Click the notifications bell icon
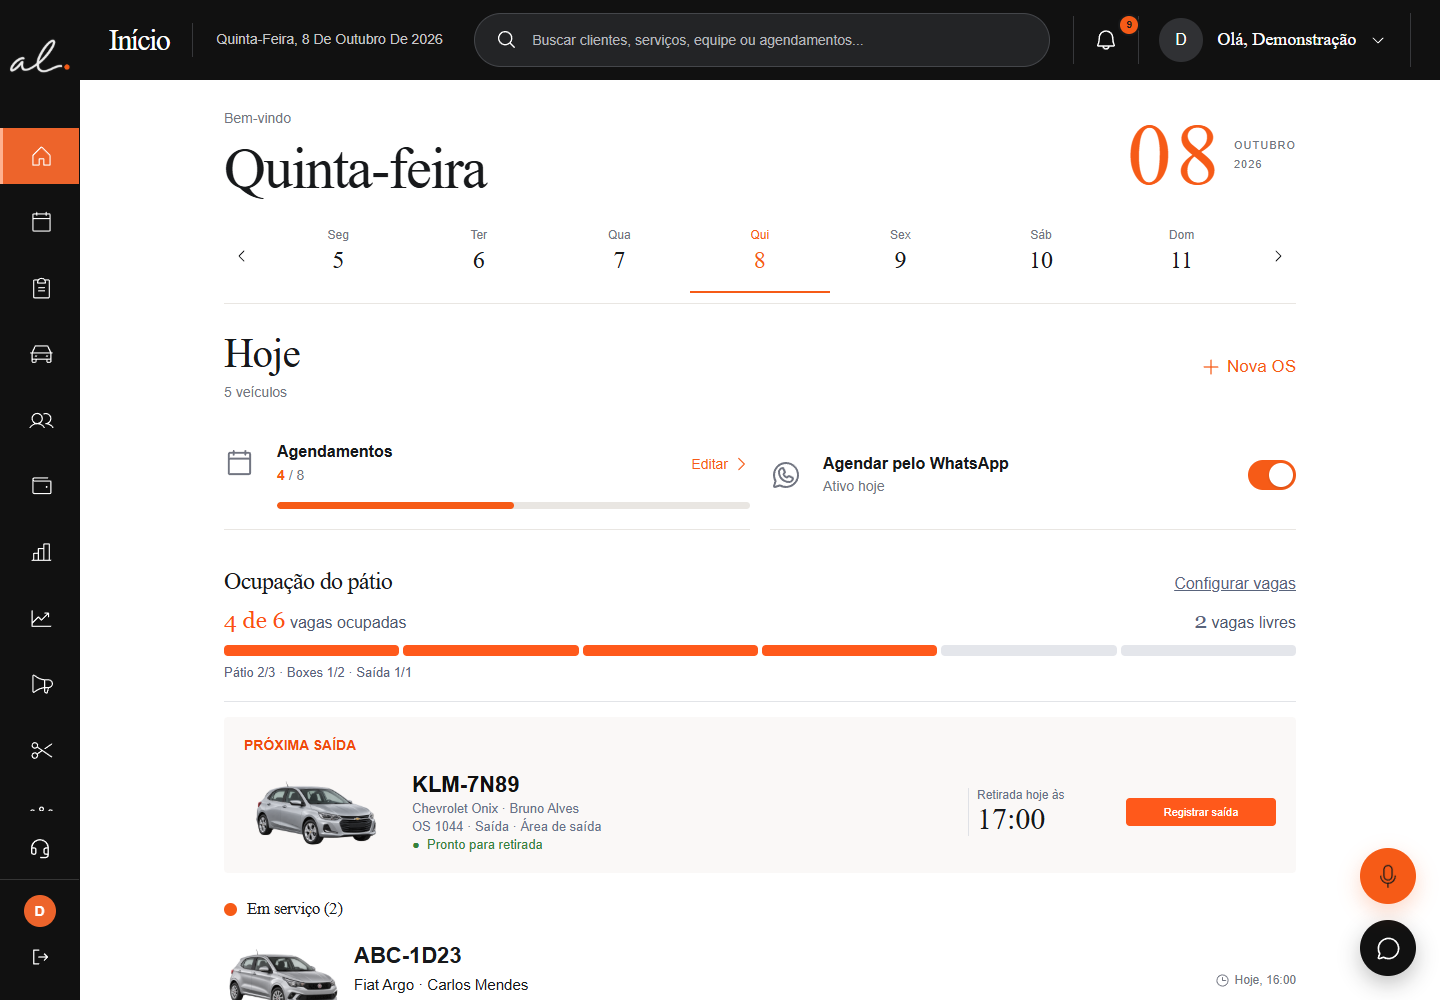 point(1106,40)
